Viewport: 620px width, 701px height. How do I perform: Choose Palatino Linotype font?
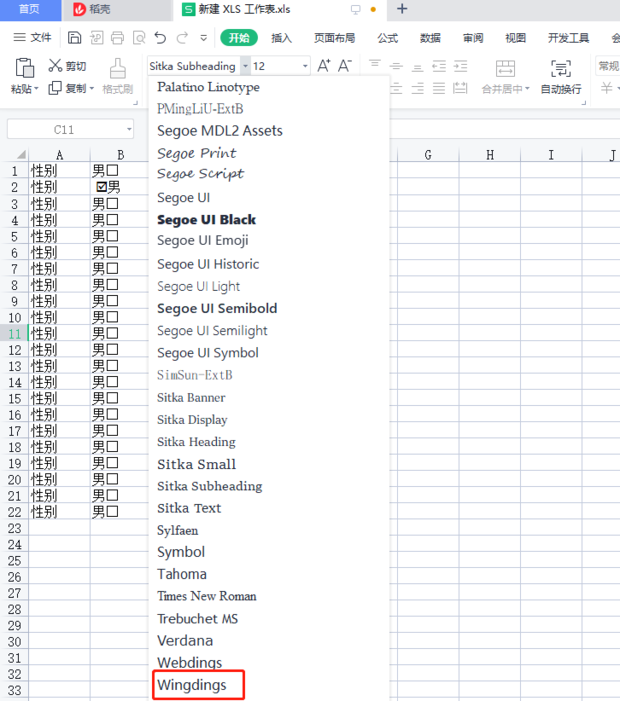(x=208, y=87)
